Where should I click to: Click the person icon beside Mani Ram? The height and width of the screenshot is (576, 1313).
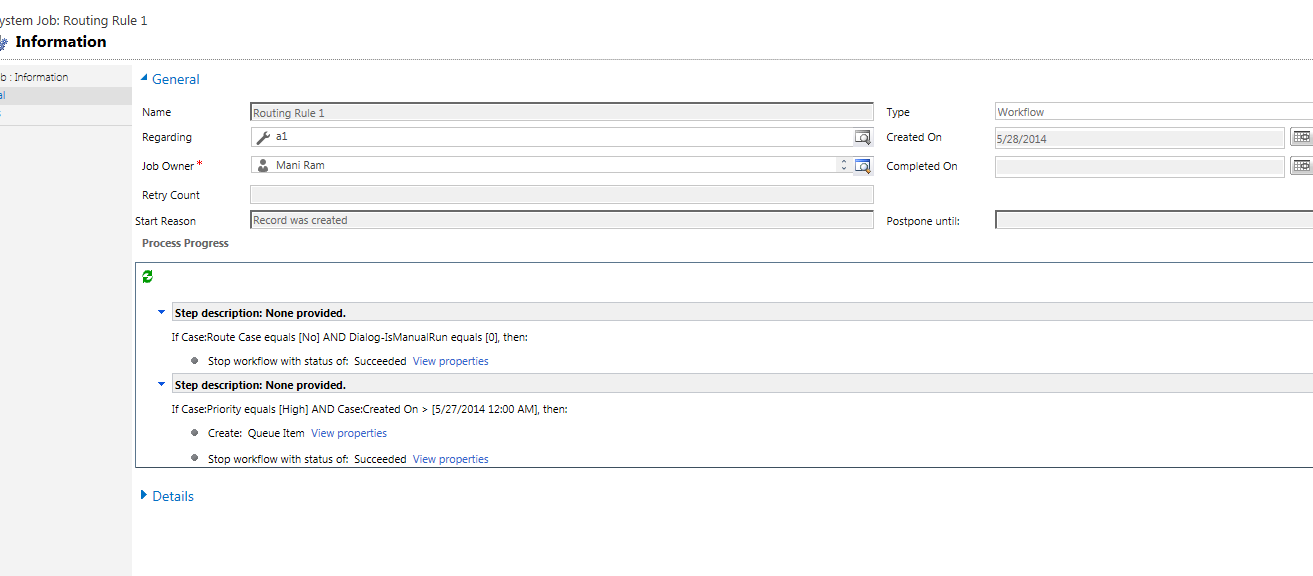[262, 165]
